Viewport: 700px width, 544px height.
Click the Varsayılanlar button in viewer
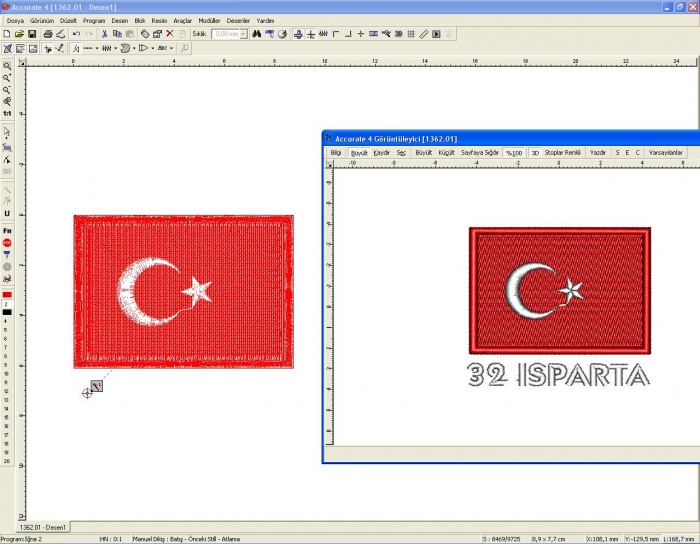pyautogui.click(x=666, y=153)
